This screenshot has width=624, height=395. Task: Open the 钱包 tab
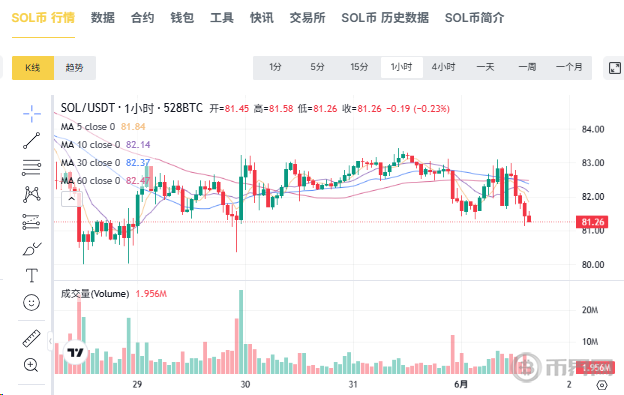coord(182,18)
